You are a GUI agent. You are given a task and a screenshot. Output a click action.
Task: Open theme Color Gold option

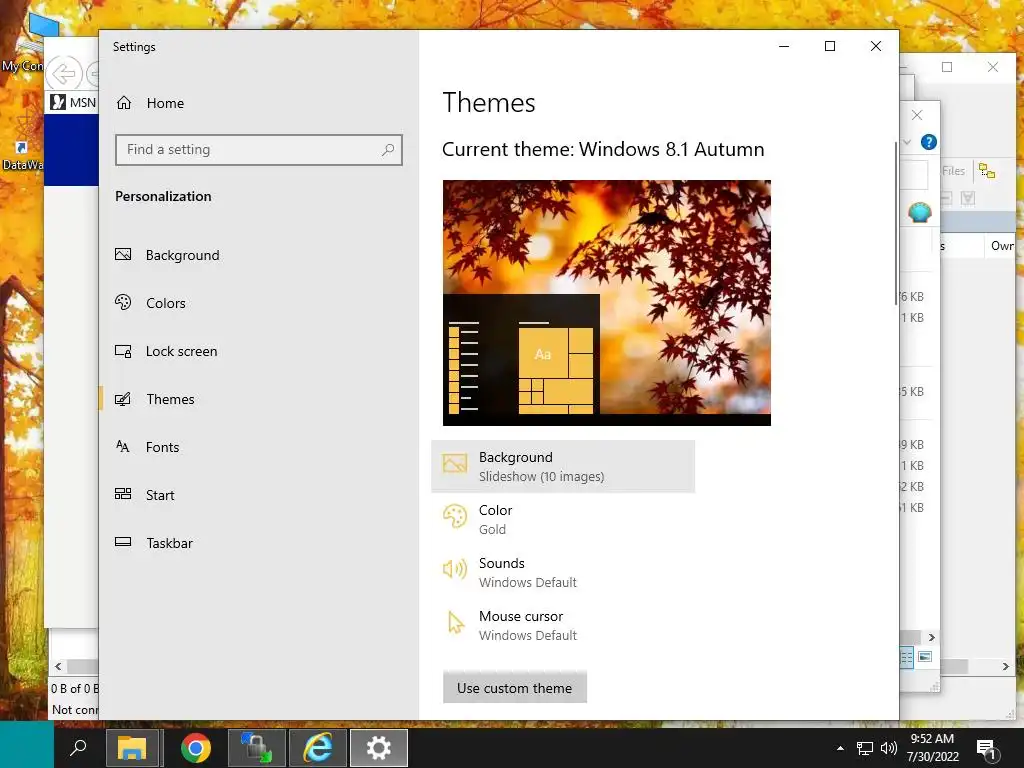(563, 520)
